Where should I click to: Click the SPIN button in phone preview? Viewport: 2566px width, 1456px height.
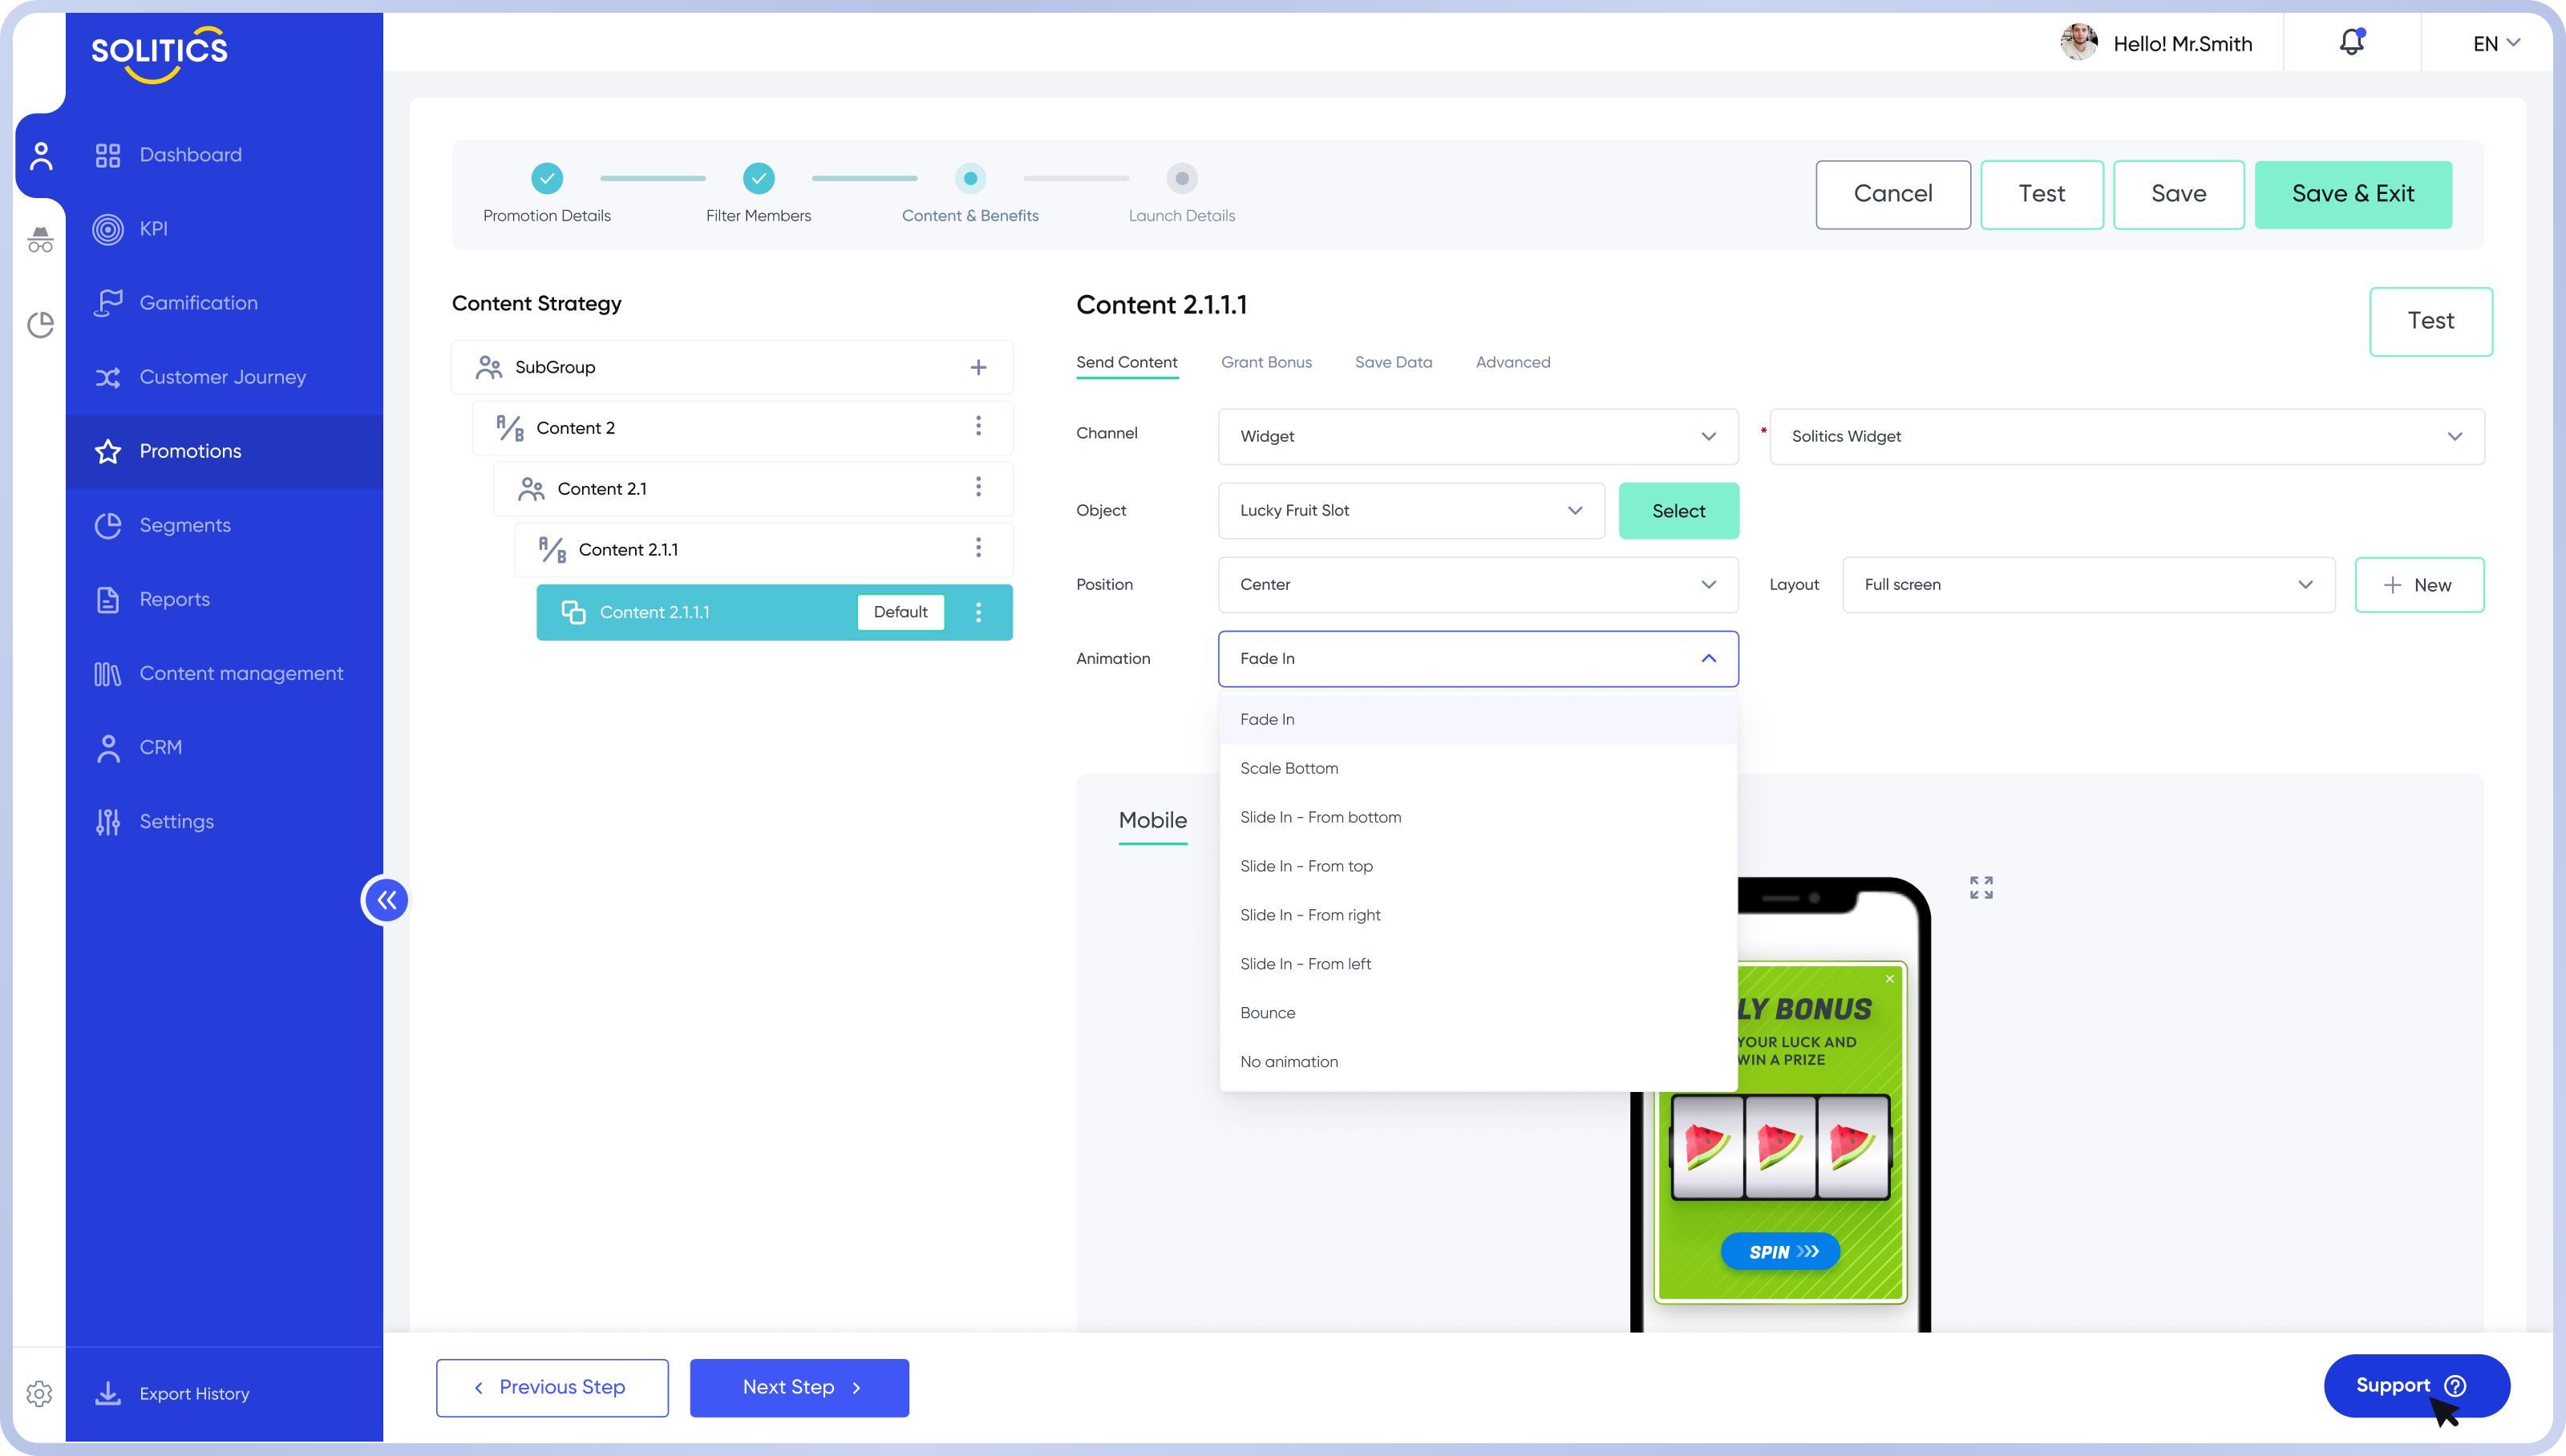(1780, 1251)
